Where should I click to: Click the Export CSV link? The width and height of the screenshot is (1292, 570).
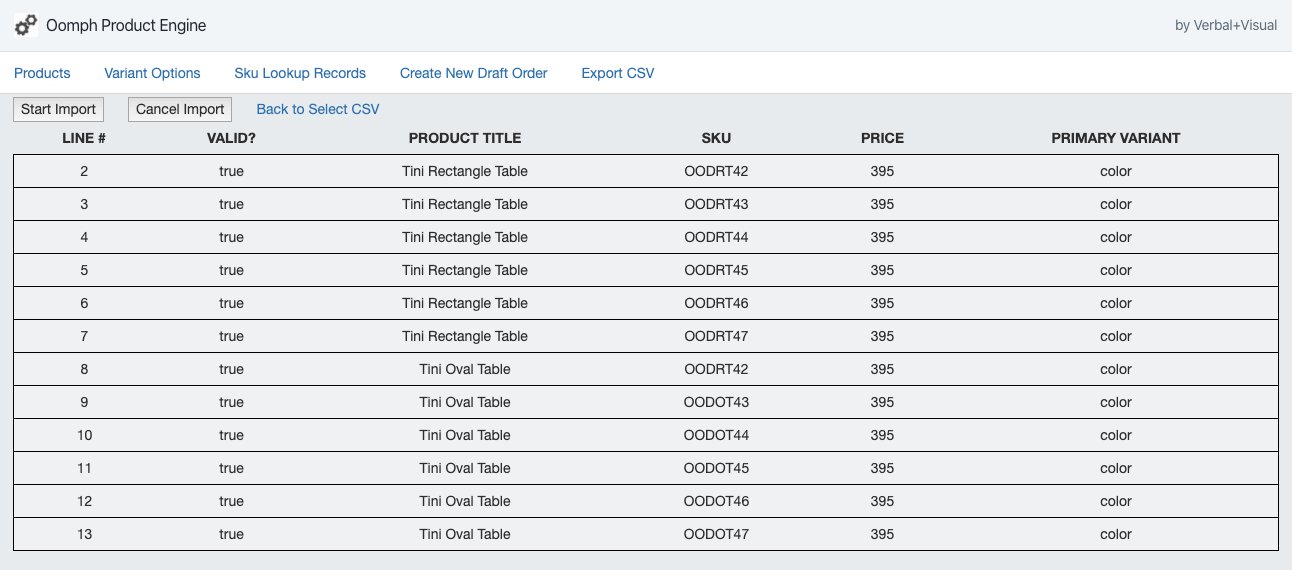coord(617,73)
